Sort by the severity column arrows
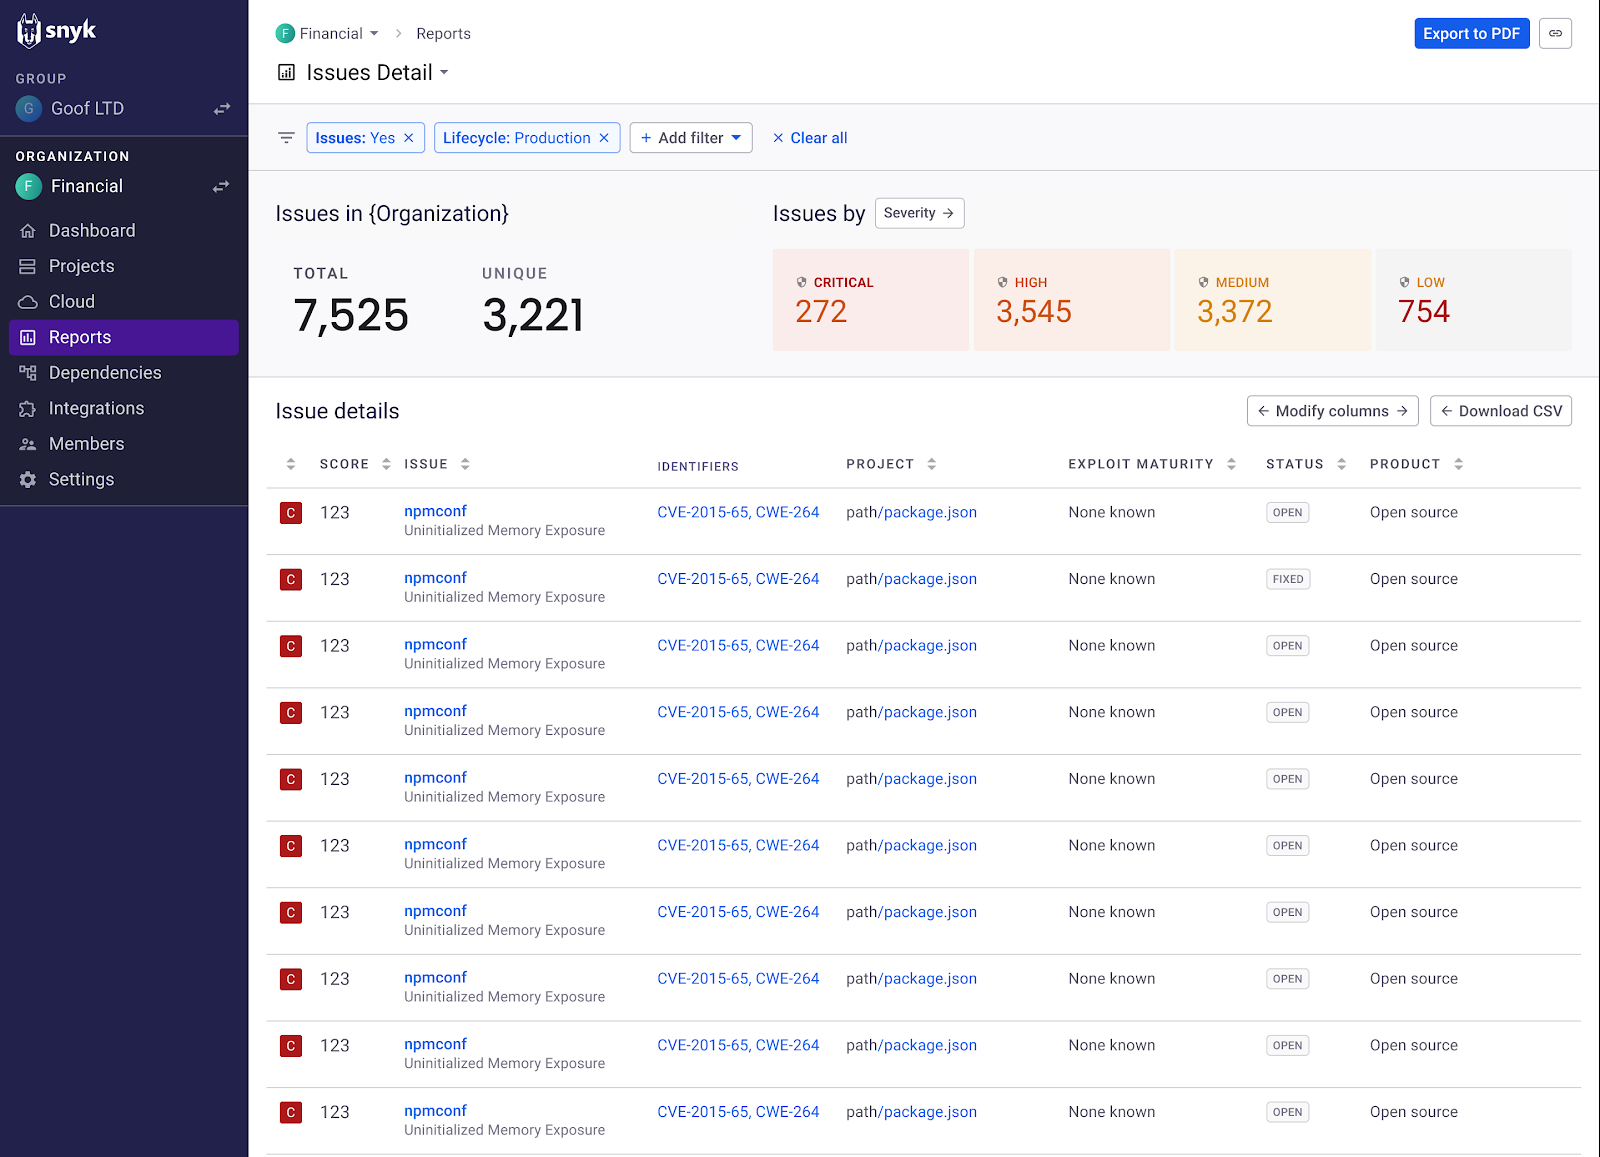The width and height of the screenshot is (1600, 1157). point(291,464)
